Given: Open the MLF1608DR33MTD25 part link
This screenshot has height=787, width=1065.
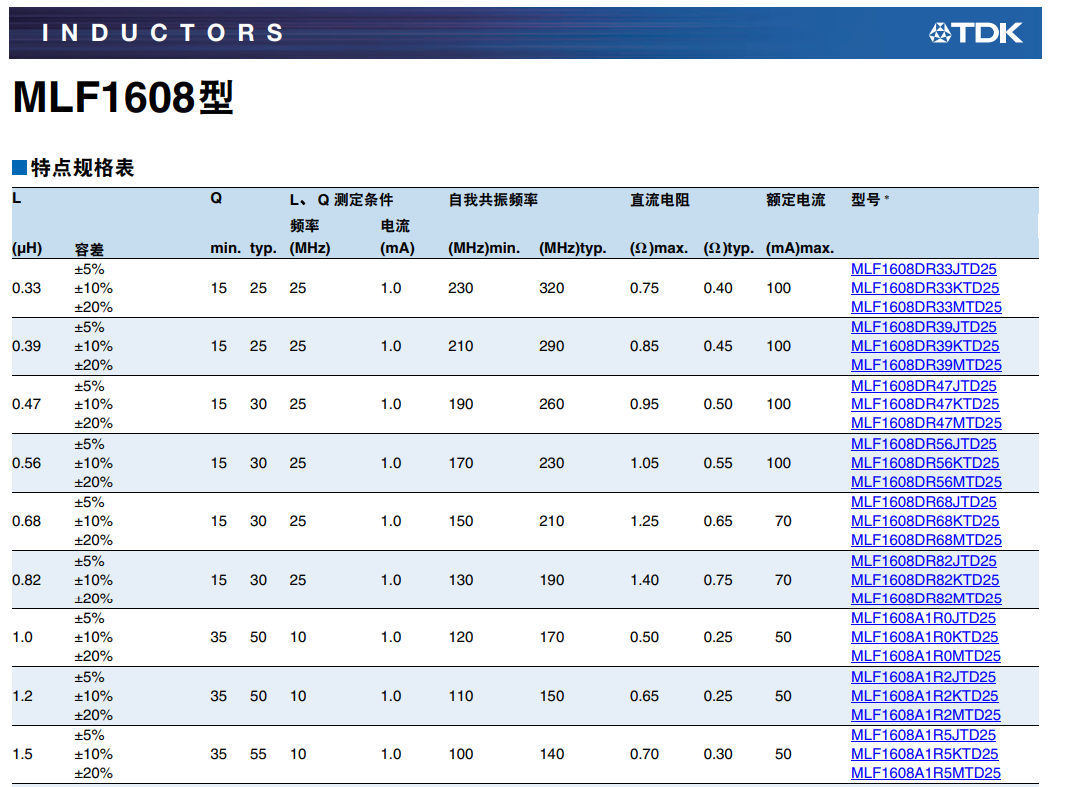Looking at the screenshot, I should [x=926, y=307].
